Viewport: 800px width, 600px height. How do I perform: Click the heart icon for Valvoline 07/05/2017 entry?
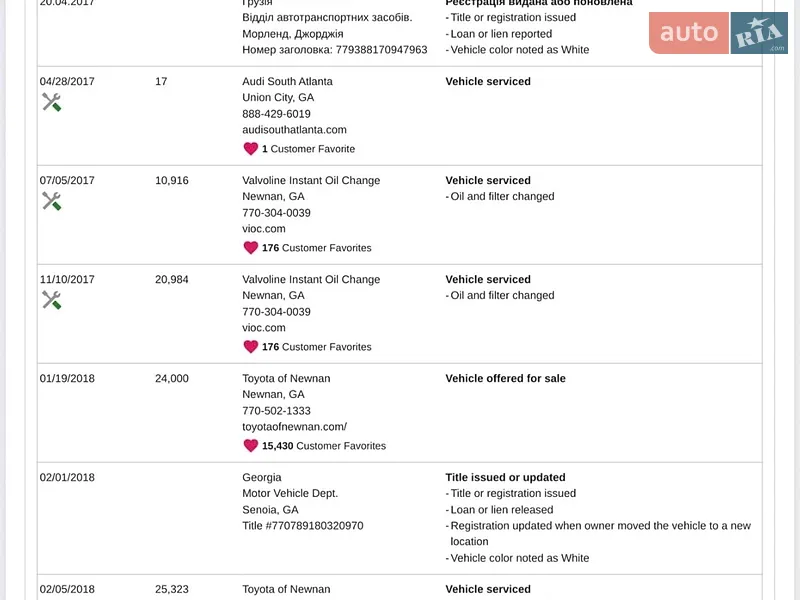[x=251, y=248]
